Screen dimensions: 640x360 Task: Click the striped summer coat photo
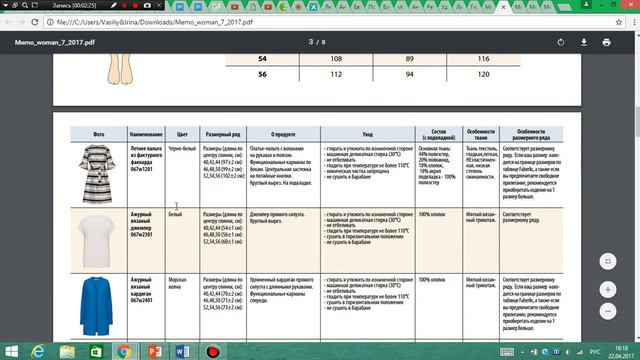pos(97,174)
